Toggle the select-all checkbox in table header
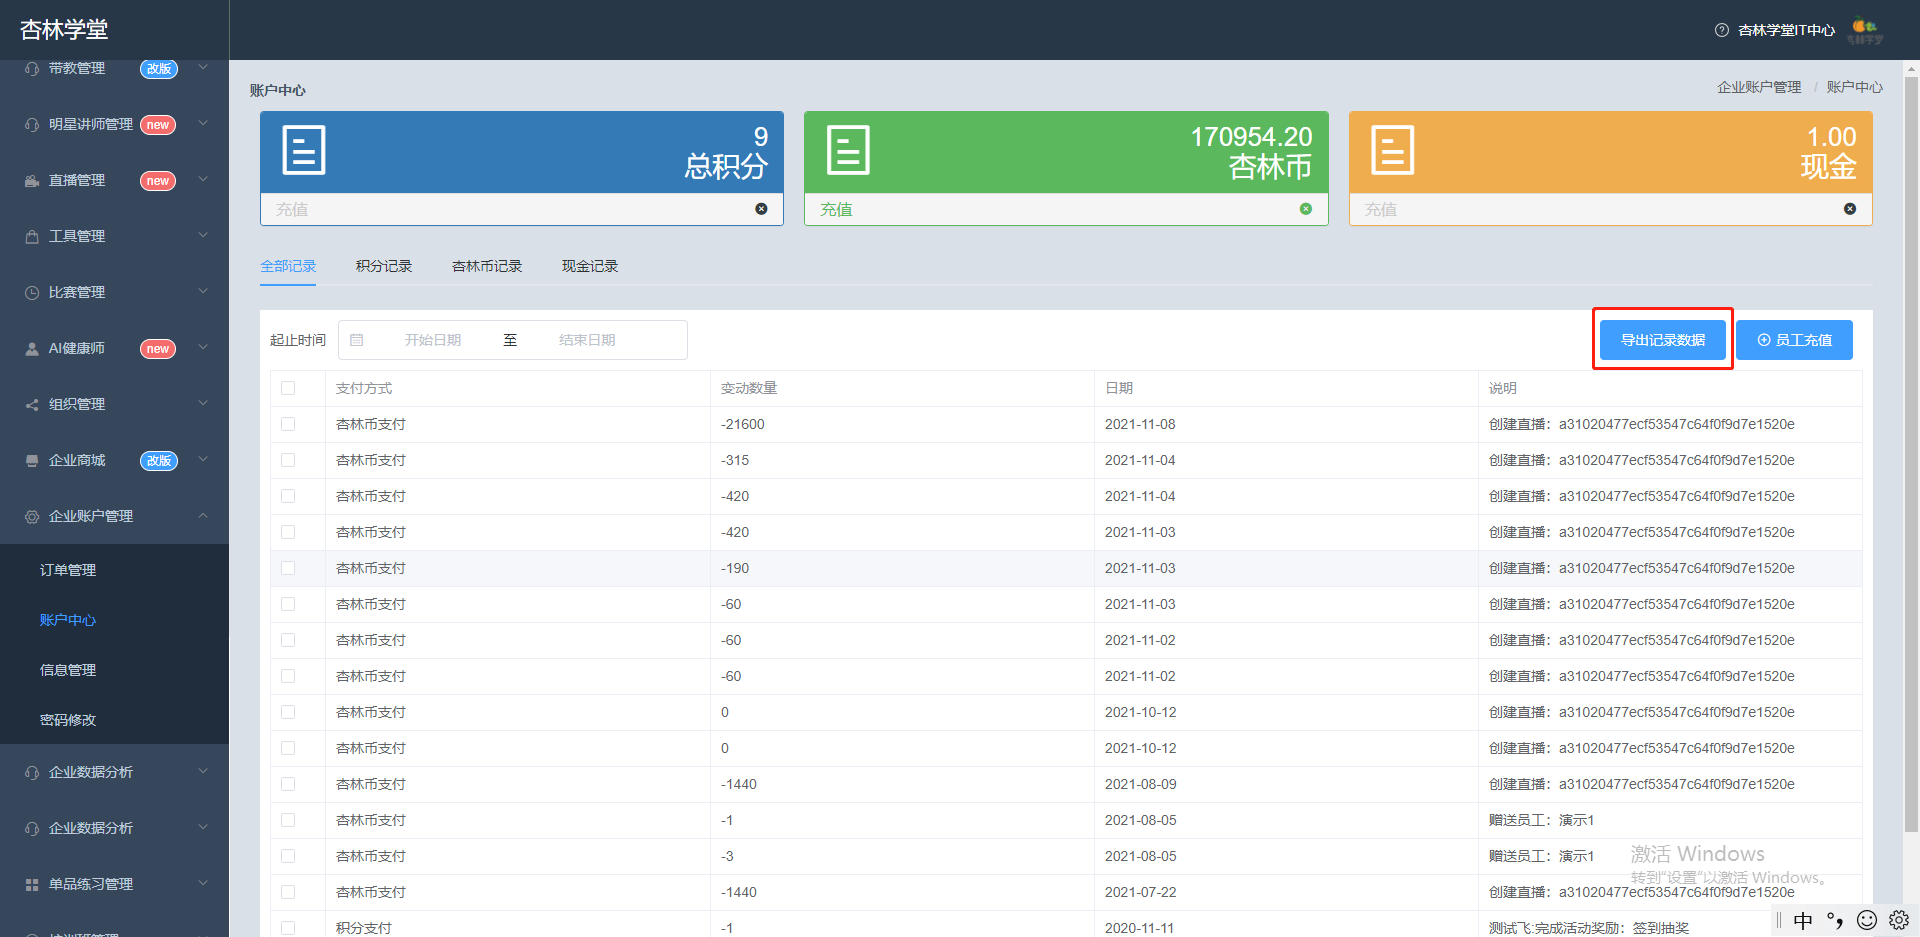The image size is (1920, 937). point(288,388)
